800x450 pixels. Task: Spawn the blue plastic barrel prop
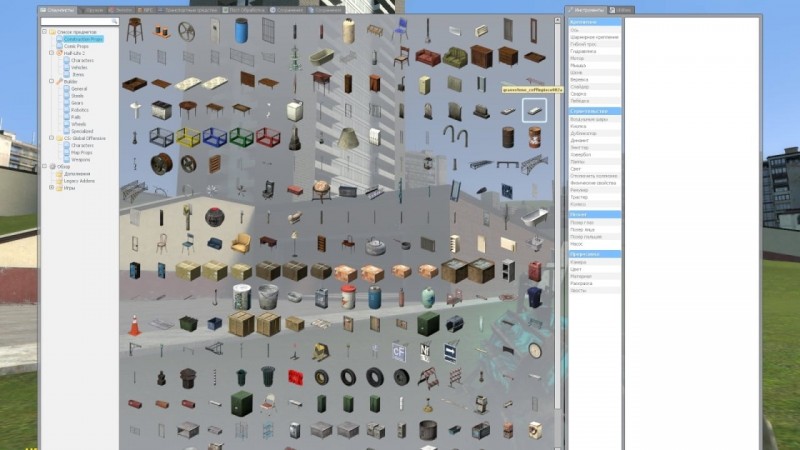point(241,32)
